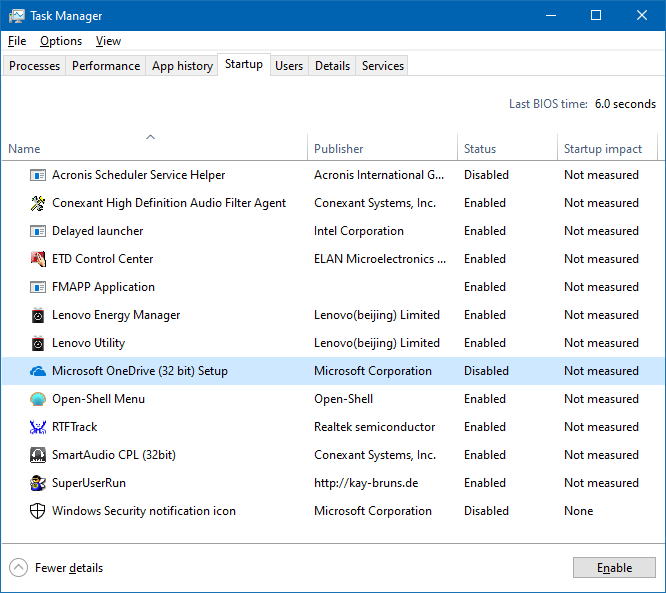Switch to the Performance tab
Image resolution: width=666 pixels, height=593 pixels.
click(x=106, y=66)
